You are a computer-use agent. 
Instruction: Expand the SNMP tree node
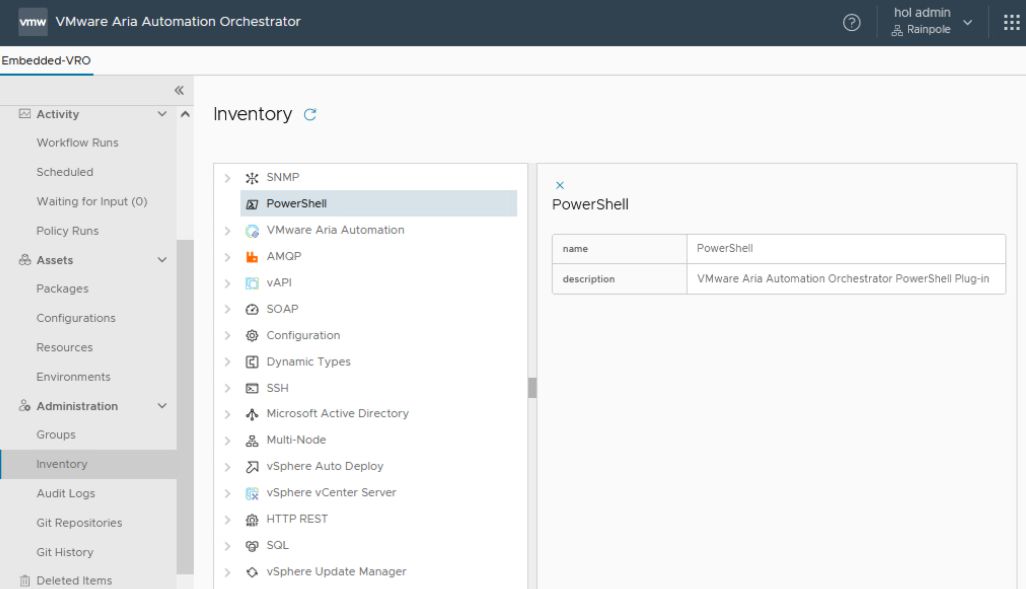tap(227, 178)
